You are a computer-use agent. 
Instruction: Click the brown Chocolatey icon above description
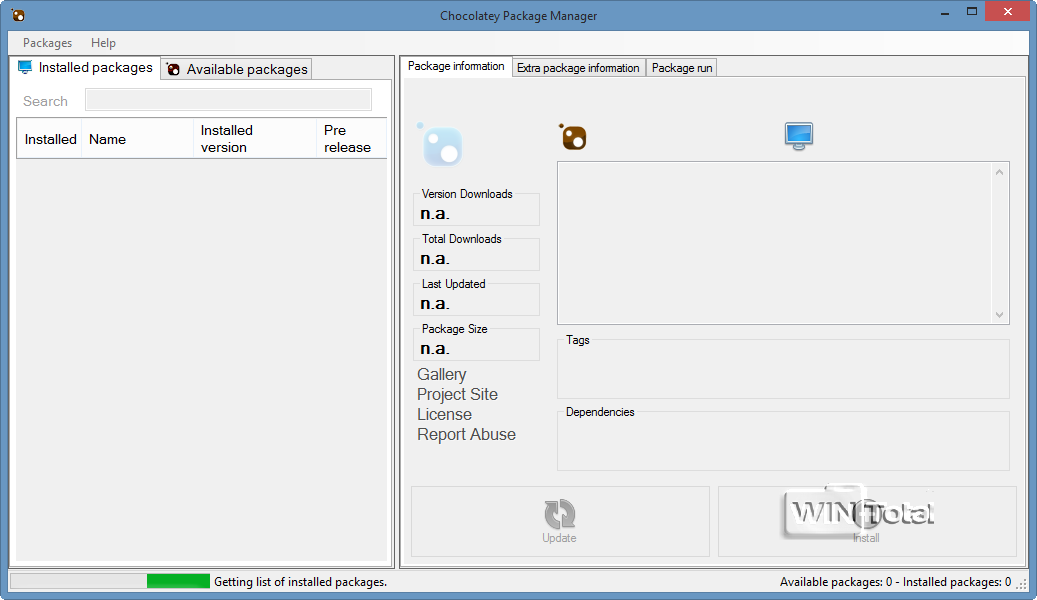coord(573,137)
